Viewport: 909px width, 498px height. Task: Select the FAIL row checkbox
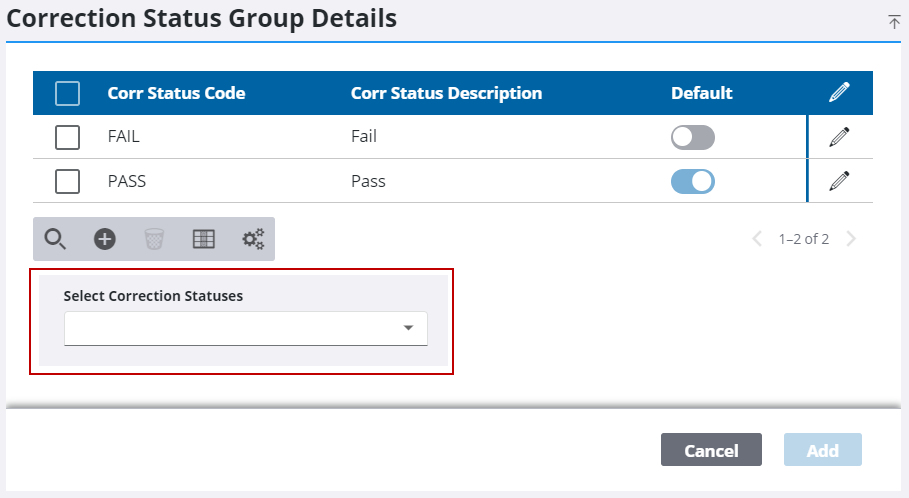(67, 137)
